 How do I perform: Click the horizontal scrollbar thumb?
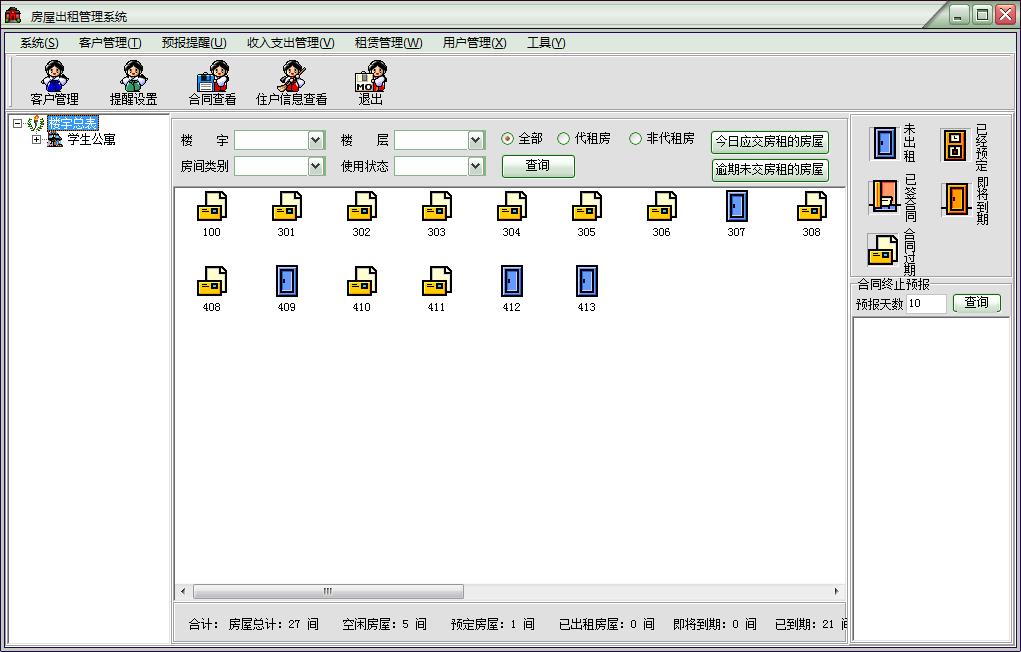[x=328, y=591]
